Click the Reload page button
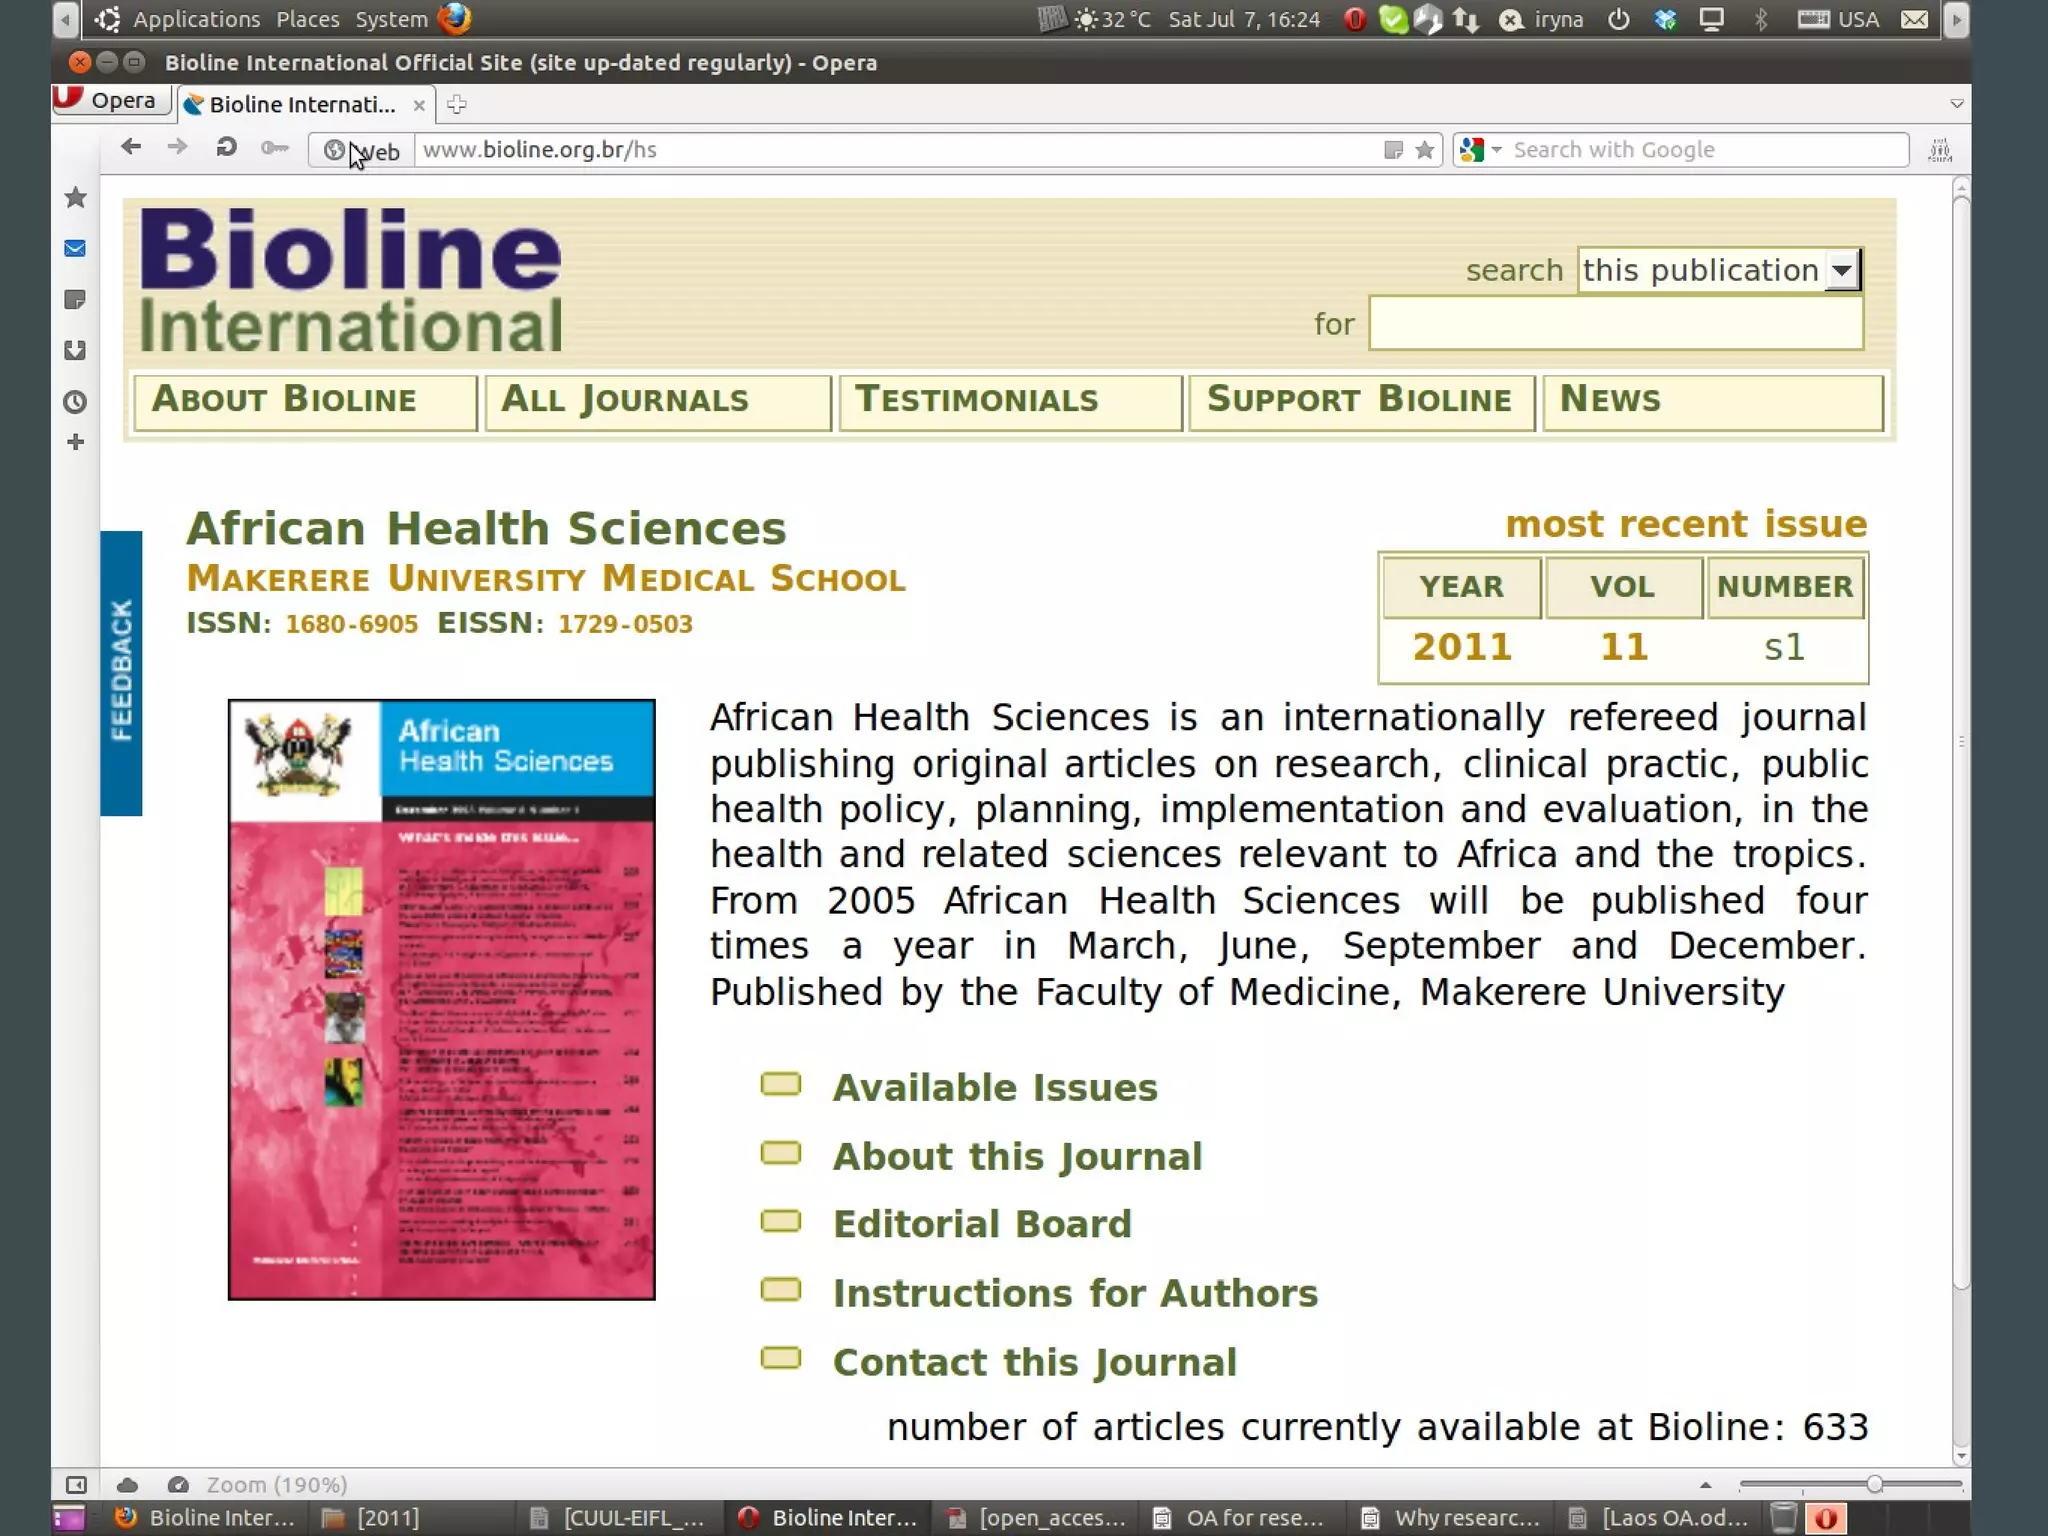The image size is (2048, 1536). [226, 148]
